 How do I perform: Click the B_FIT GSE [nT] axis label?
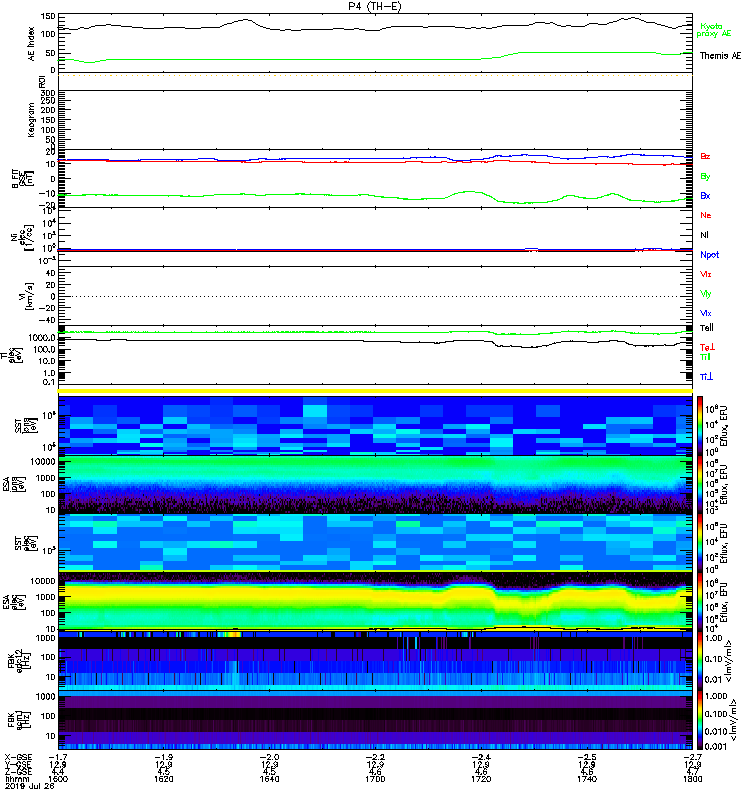tap(22, 179)
